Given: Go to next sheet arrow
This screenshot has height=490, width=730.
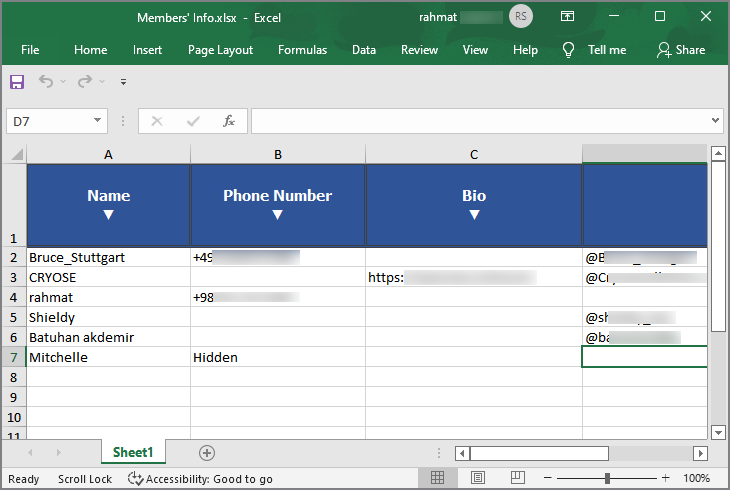Looking at the screenshot, I should [58, 452].
